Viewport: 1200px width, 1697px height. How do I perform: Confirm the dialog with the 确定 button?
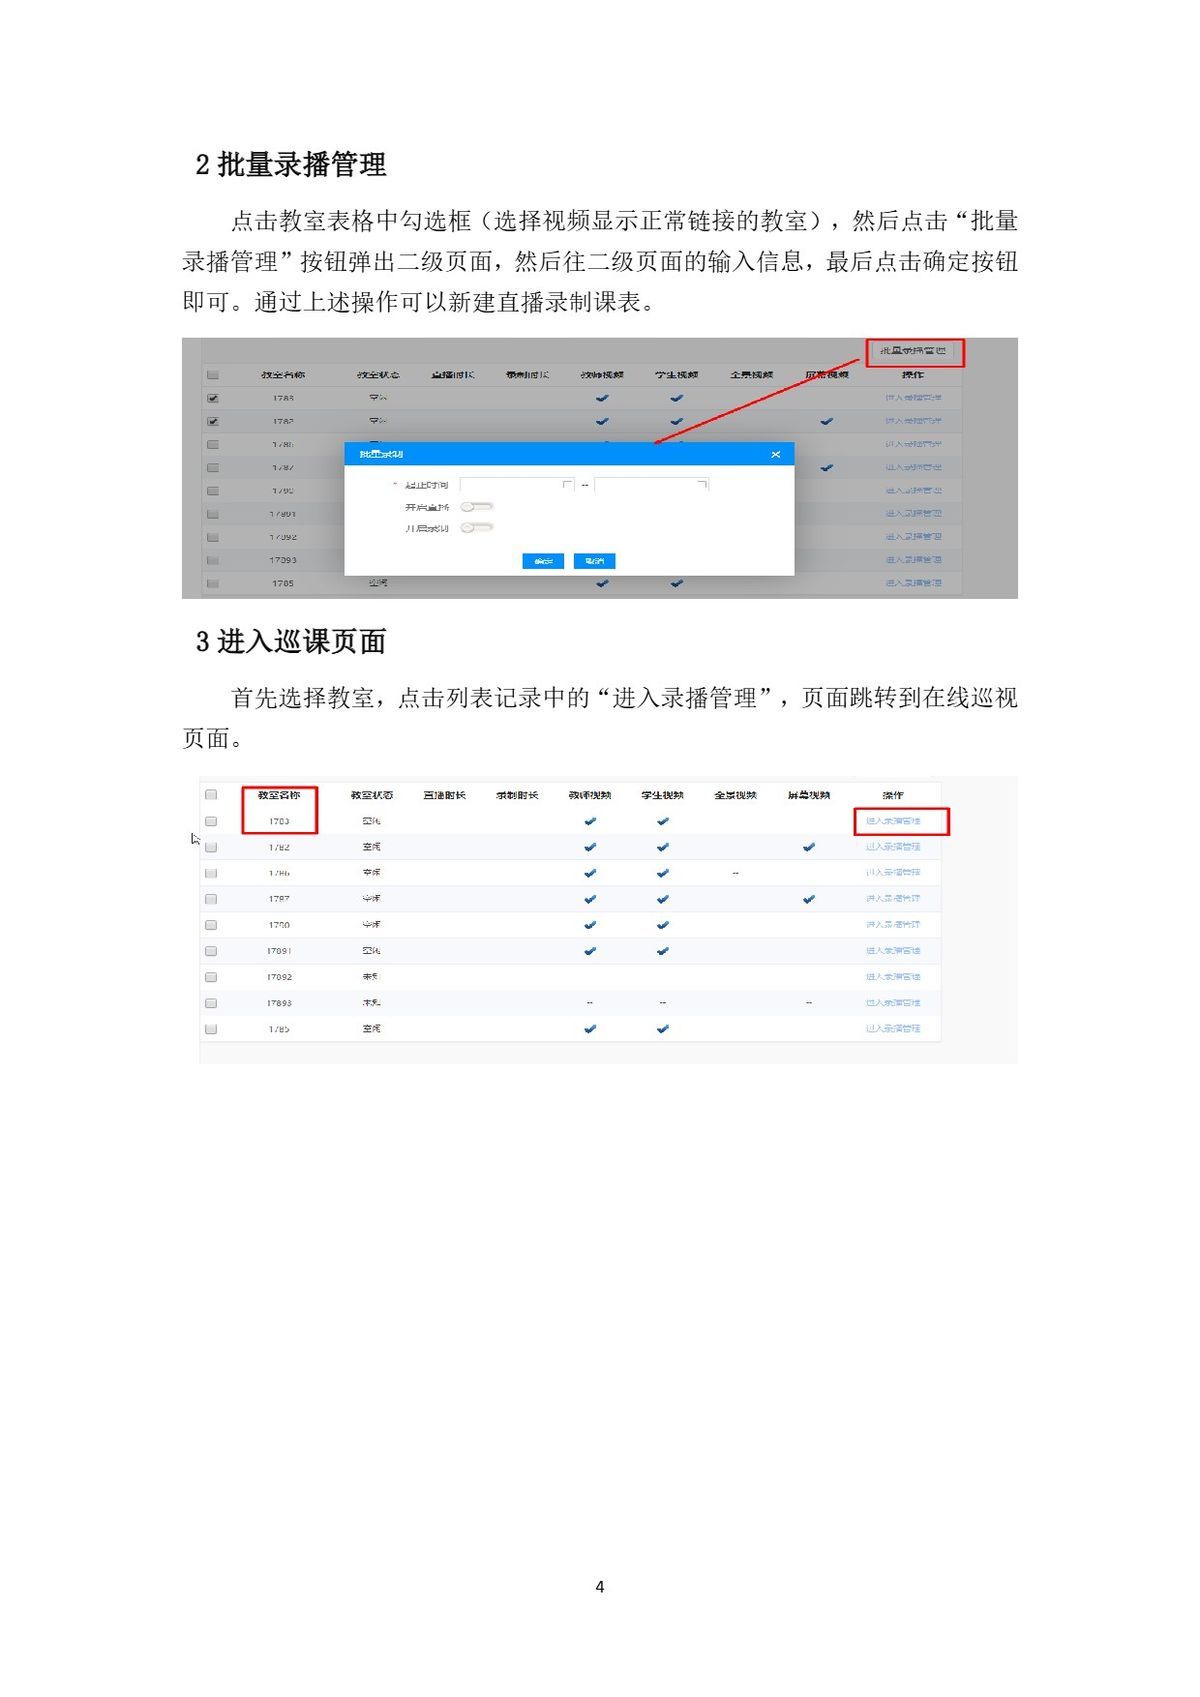pyautogui.click(x=543, y=561)
